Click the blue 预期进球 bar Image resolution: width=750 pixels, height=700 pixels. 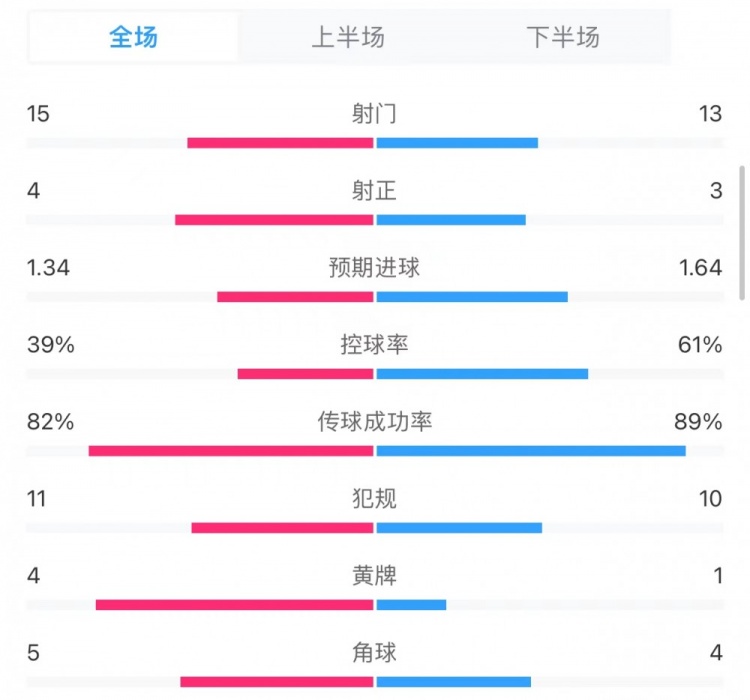pyautogui.click(x=472, y=296)
